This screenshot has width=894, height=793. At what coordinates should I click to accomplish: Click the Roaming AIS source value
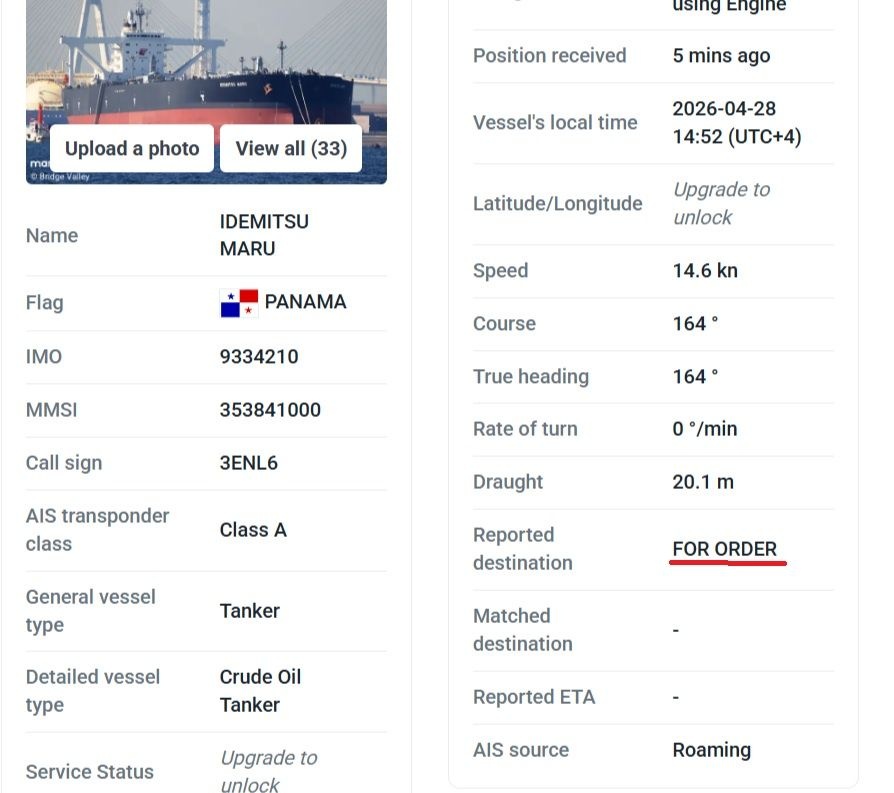[x=711, y=750]
